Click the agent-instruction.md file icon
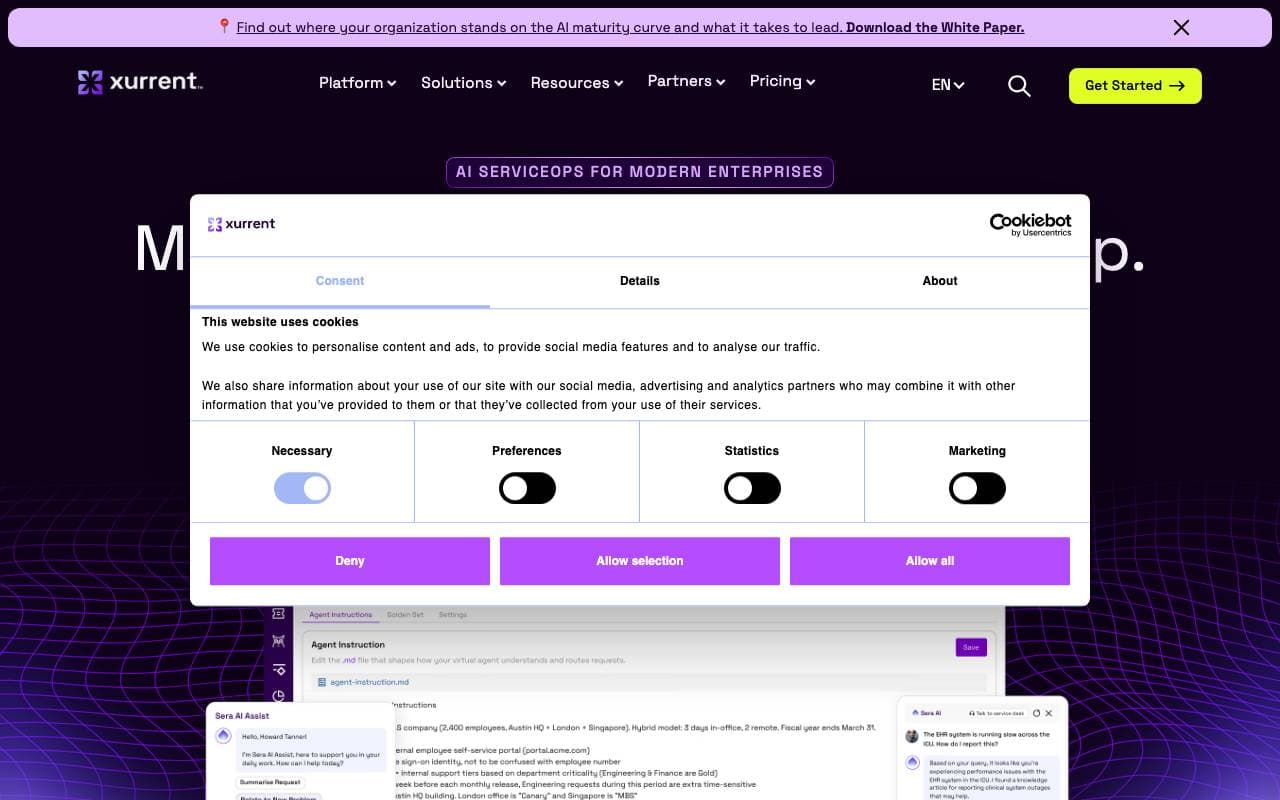1280x800 pixels. (321, 682)
